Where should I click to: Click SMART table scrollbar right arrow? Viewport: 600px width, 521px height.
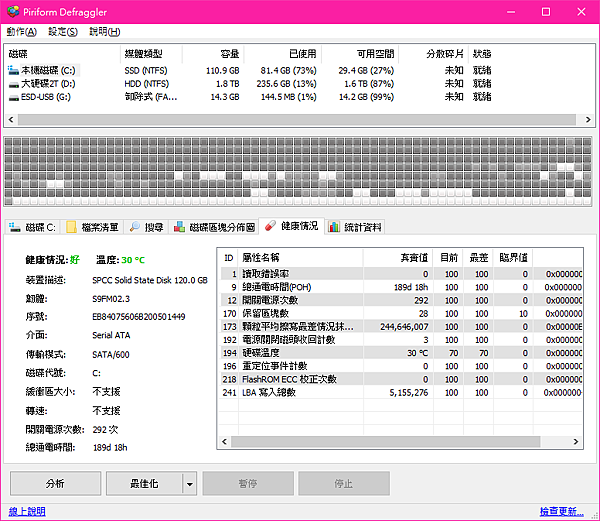[576, 442]
